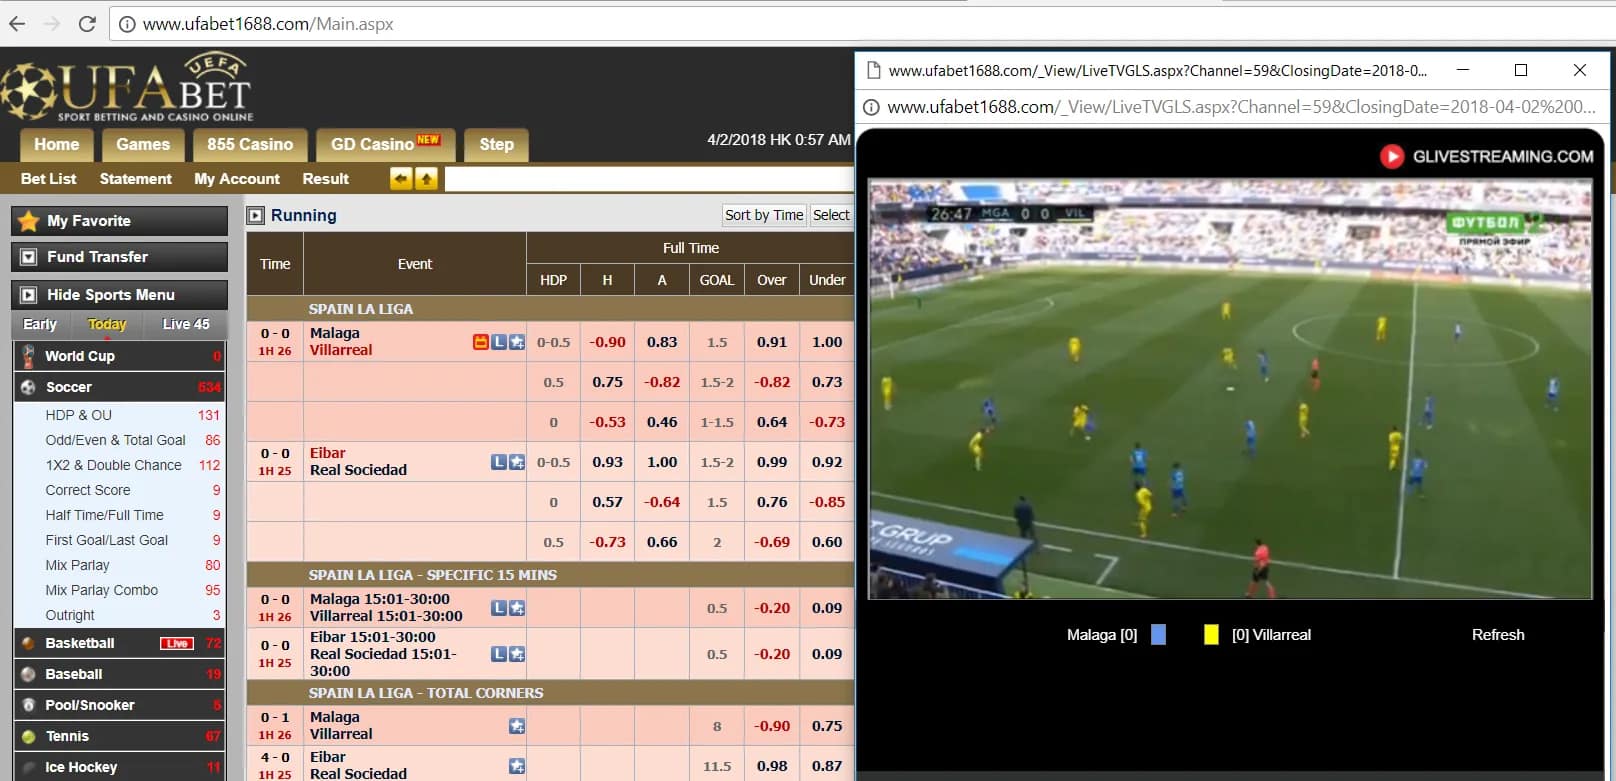Click the live match video stream
Screen dimensions: 1616x781
pos(1230,389)
